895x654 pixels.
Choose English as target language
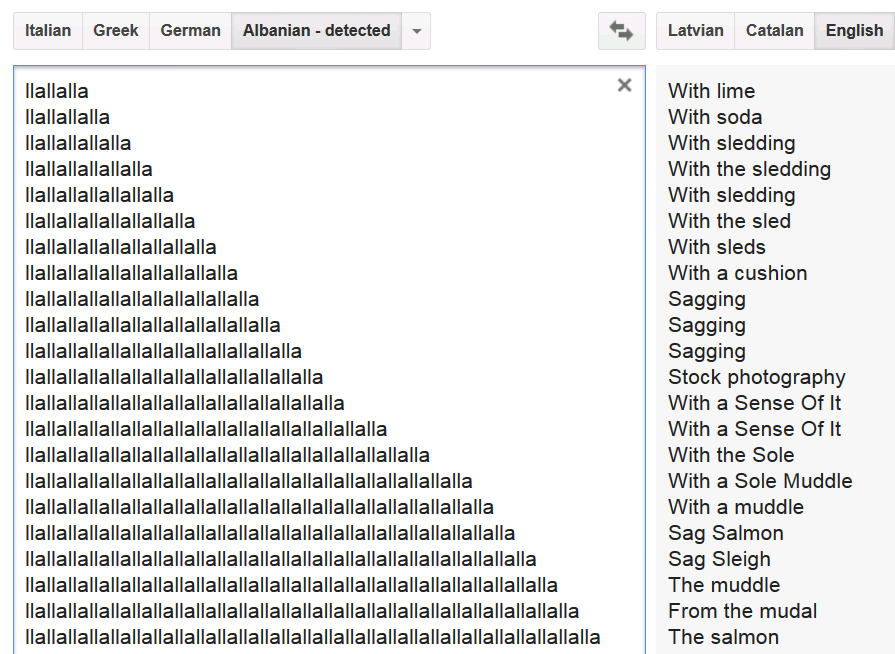coord(854,31)
